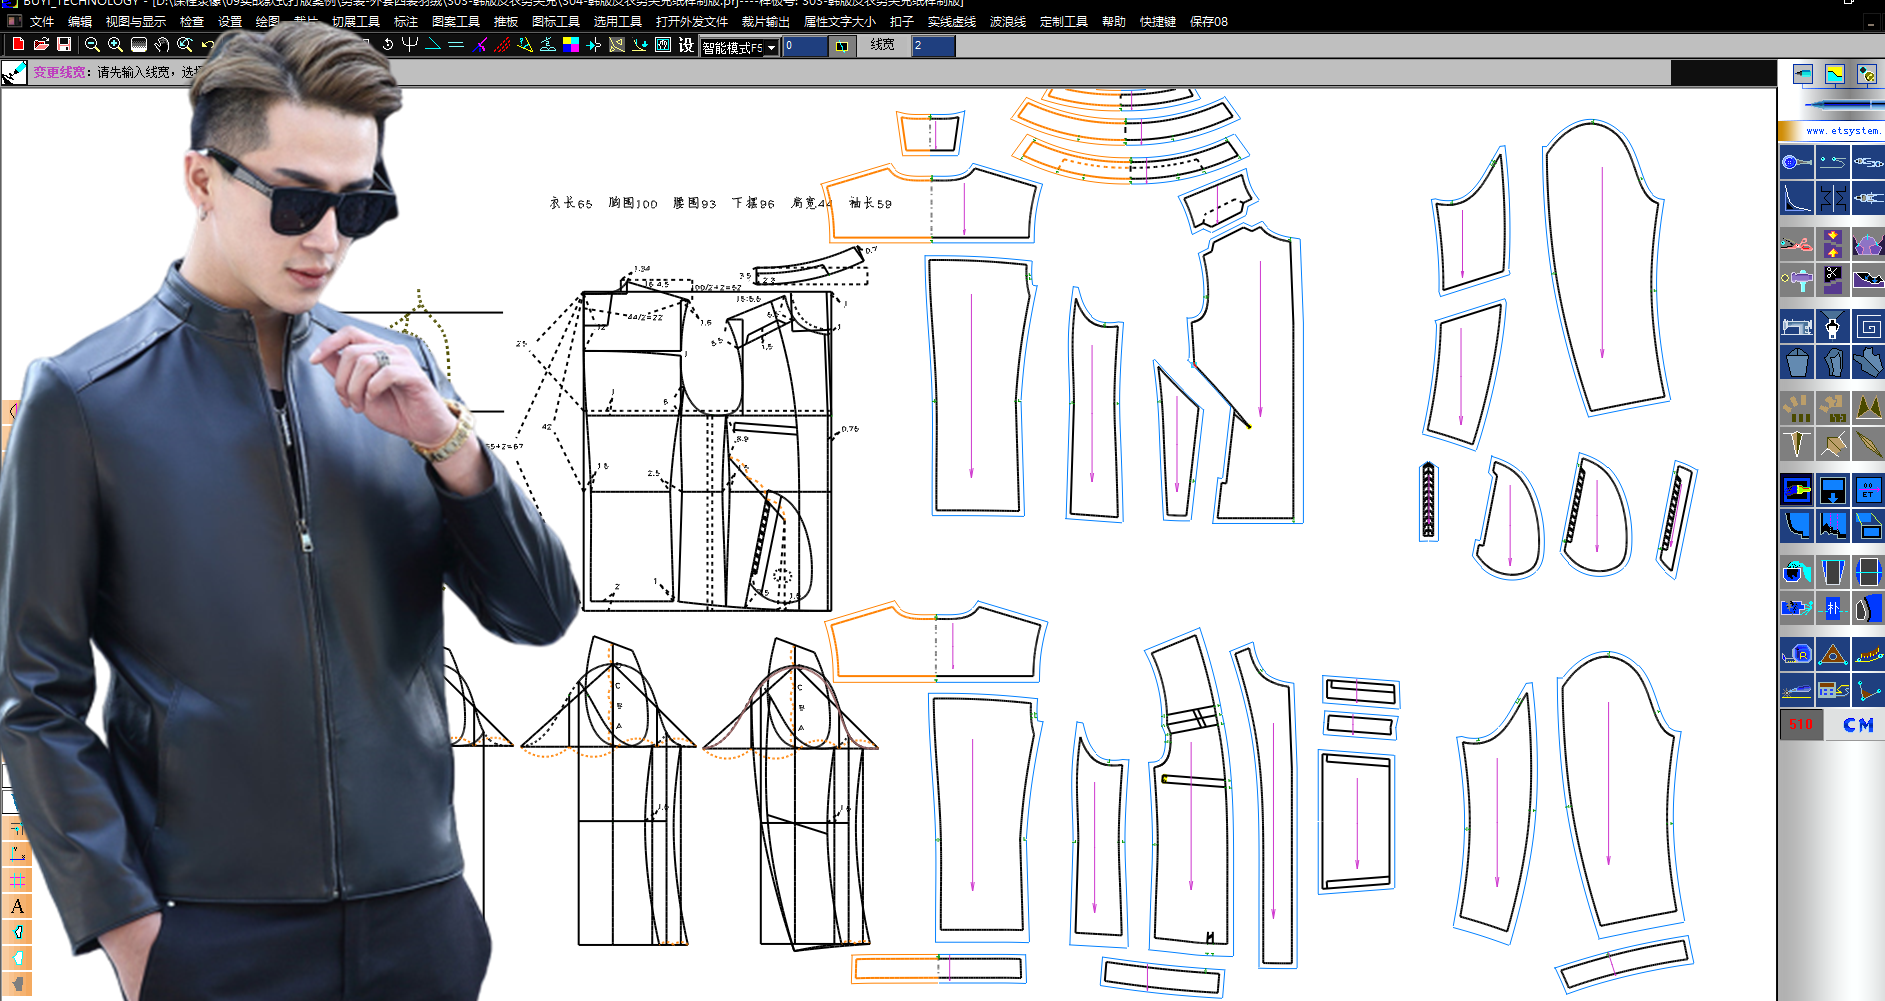Screen dimensions: 1885x1001
Task: Zoom out with the minus magnifier
Action: point(92,44)
